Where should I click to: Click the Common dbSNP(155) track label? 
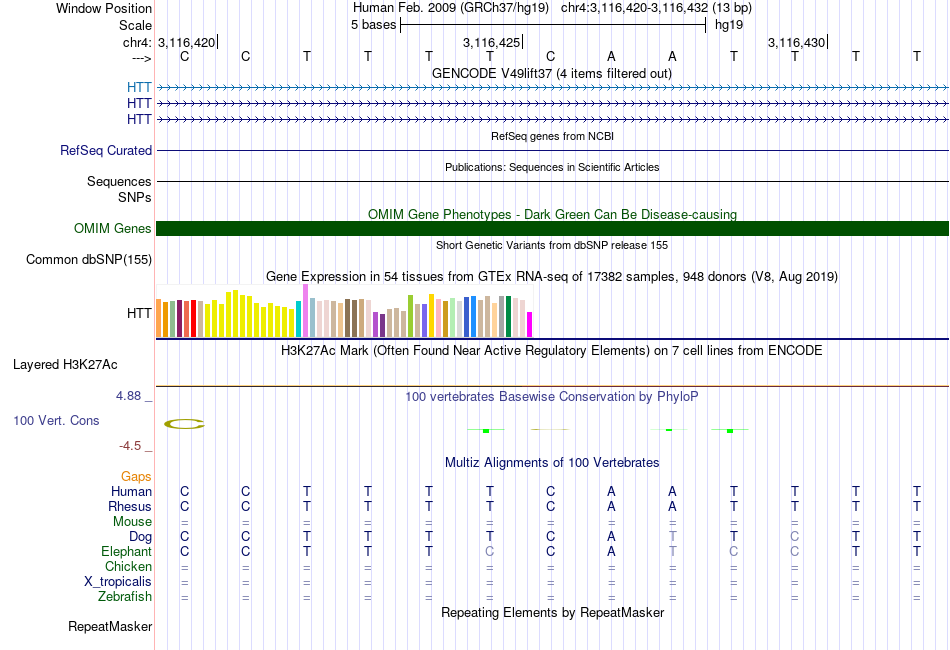[x=89, y=259]
